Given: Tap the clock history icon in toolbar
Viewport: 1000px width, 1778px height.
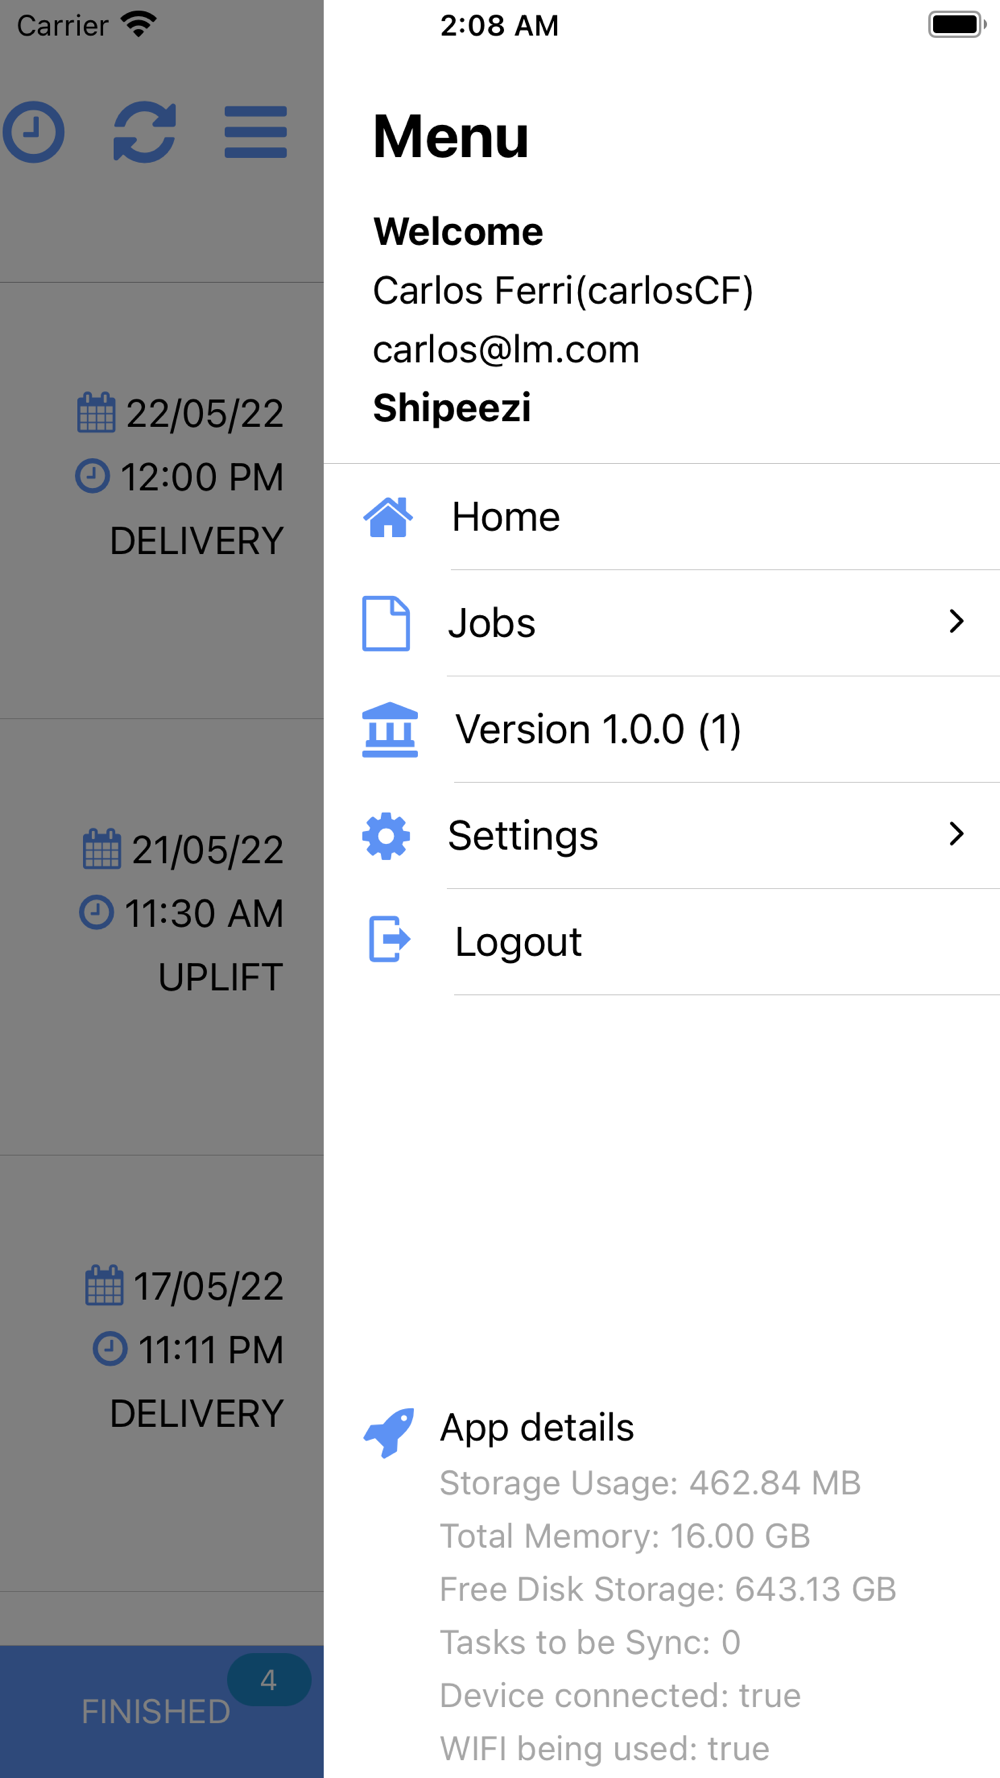Looking at the screenshot, I should tap(34, 132).
